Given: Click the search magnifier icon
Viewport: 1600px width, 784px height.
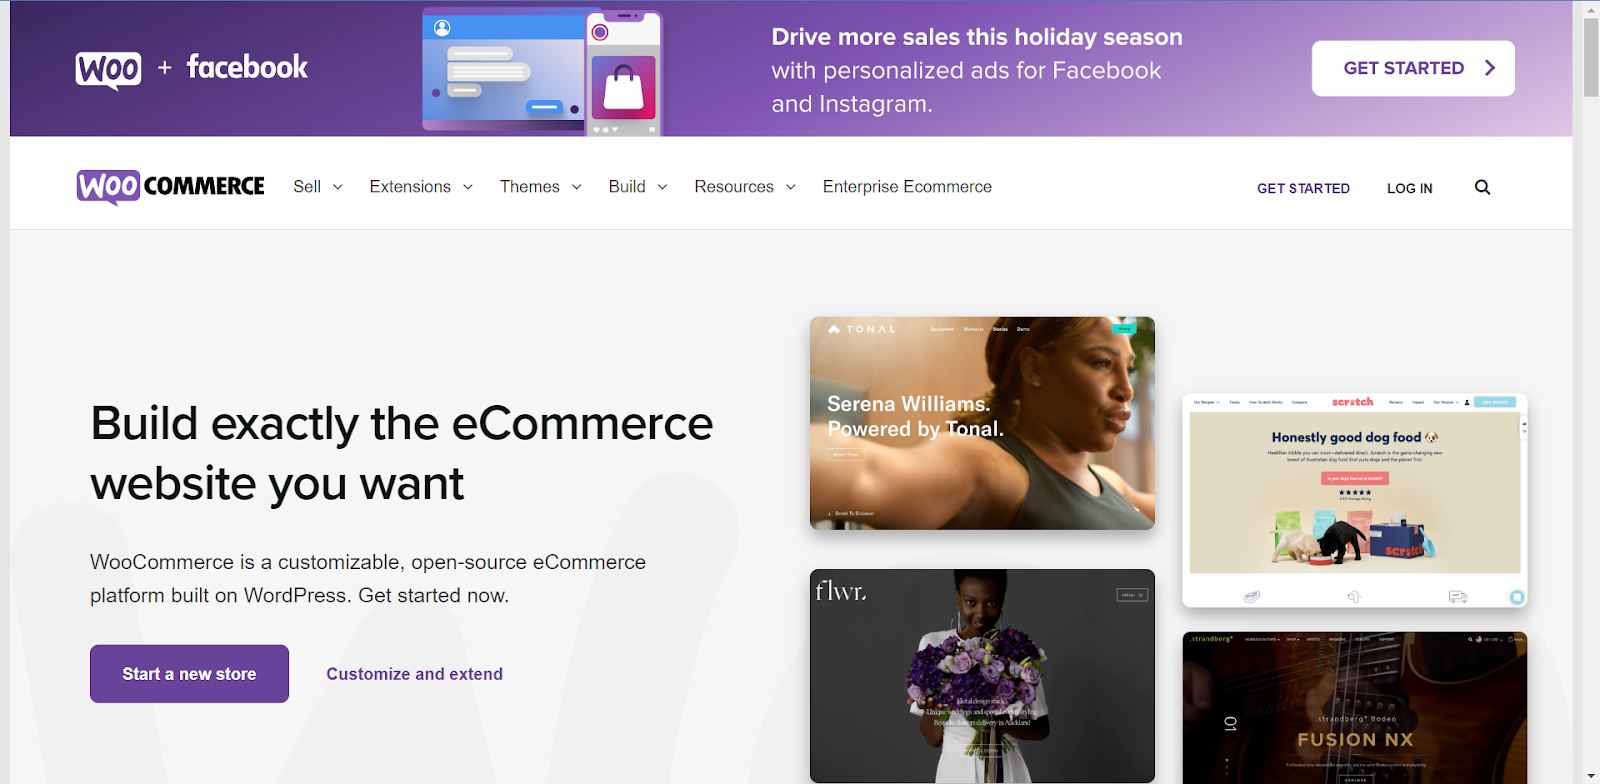Looking at the screenshot, I should click(x=1482, y=187).
